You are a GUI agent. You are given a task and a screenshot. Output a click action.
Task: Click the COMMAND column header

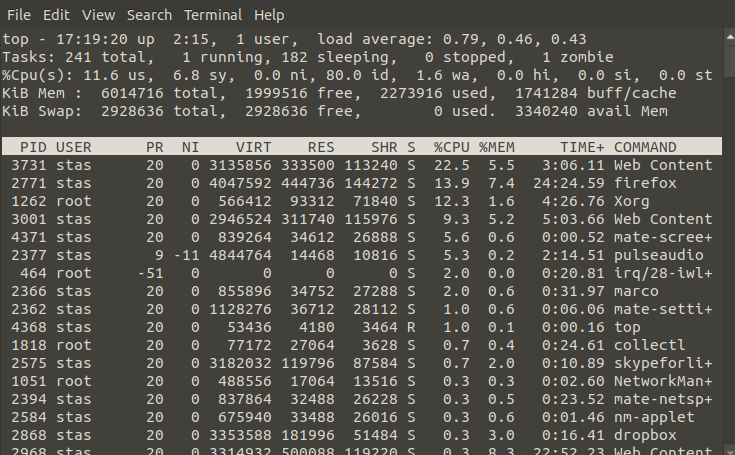click(x=645, y=147)
